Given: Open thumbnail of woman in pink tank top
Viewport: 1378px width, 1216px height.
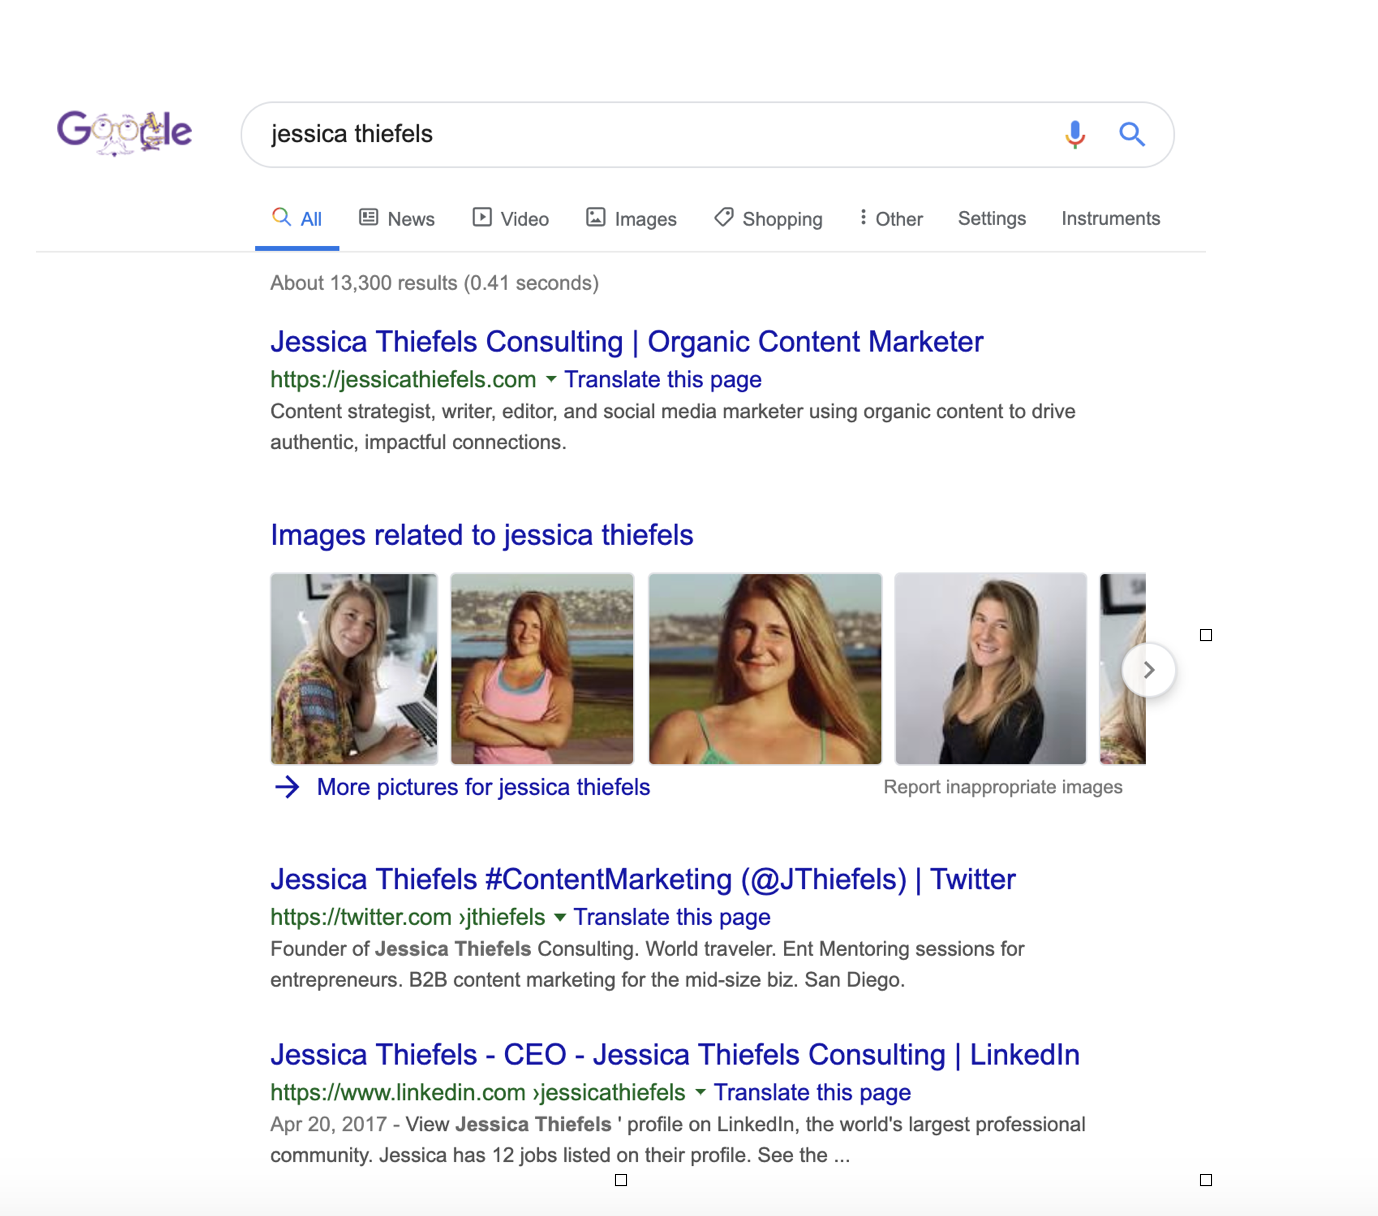Looking at the screenshot, I should (x=542, y=669).
